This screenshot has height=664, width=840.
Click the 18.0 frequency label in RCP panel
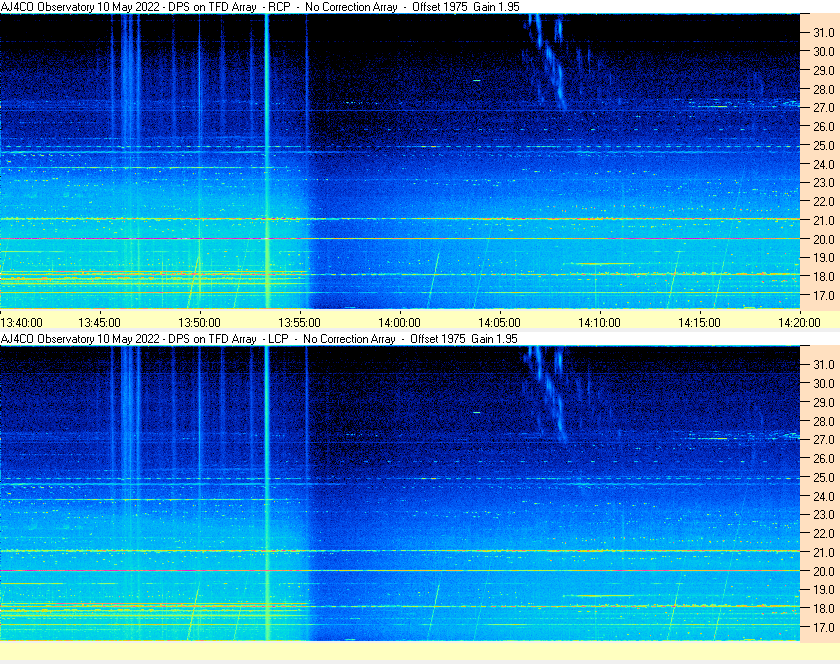pos(824,277)
